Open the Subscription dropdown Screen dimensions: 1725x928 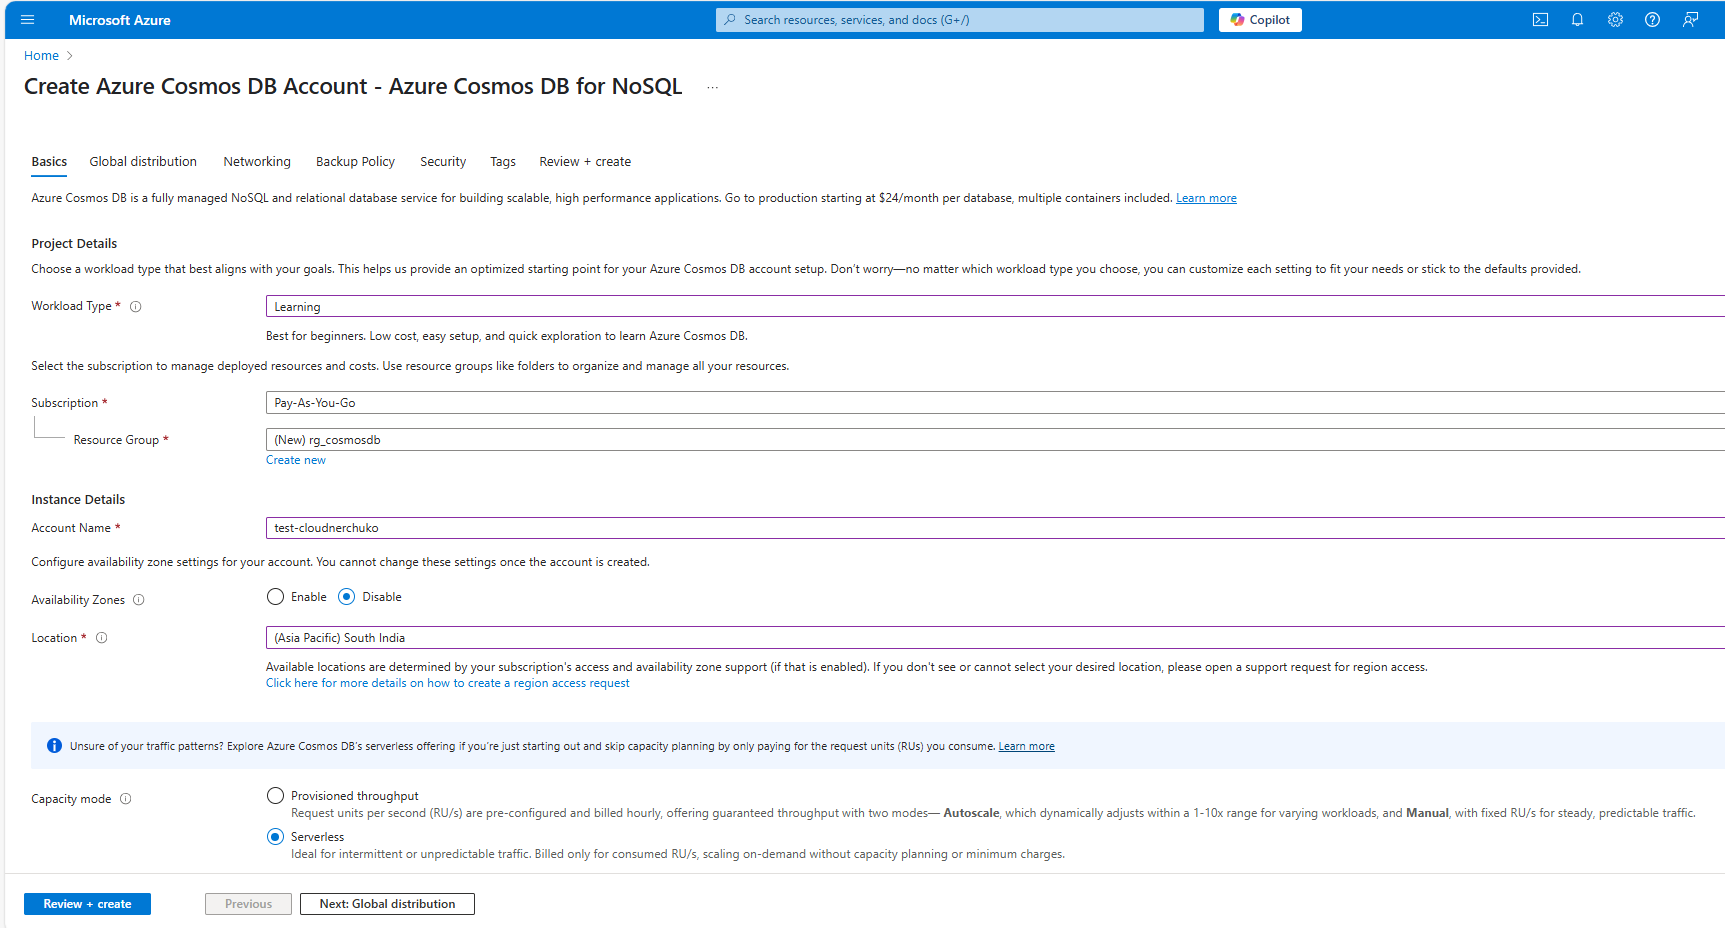point(995,403)
